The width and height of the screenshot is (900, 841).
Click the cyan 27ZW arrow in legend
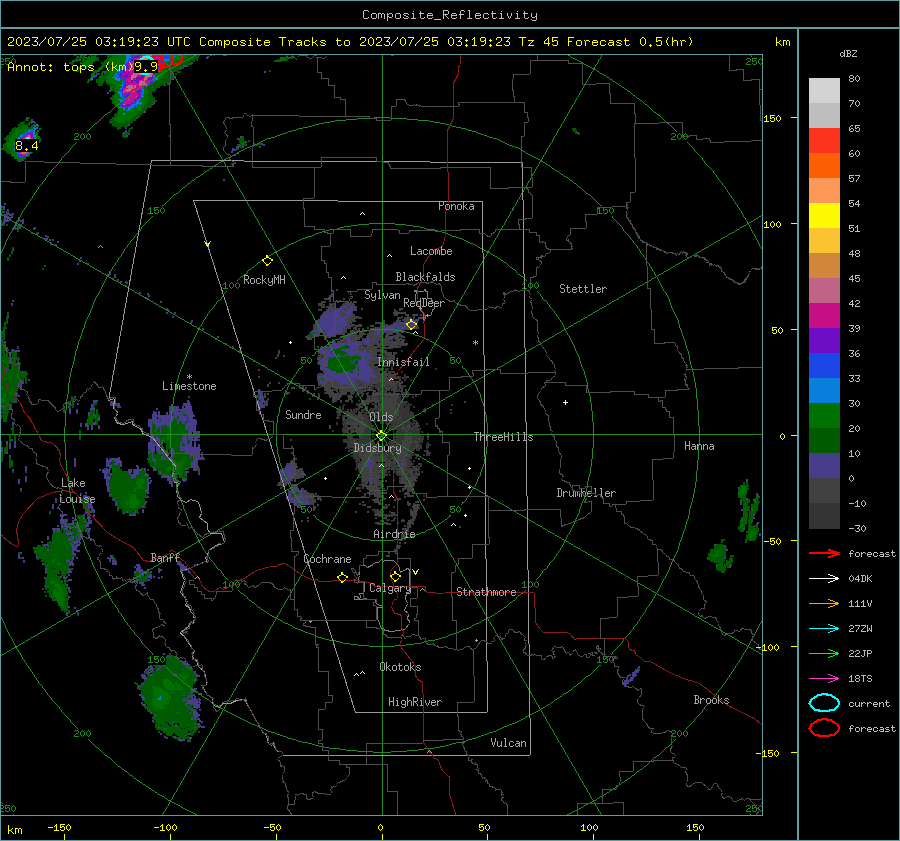click(824, 629)
